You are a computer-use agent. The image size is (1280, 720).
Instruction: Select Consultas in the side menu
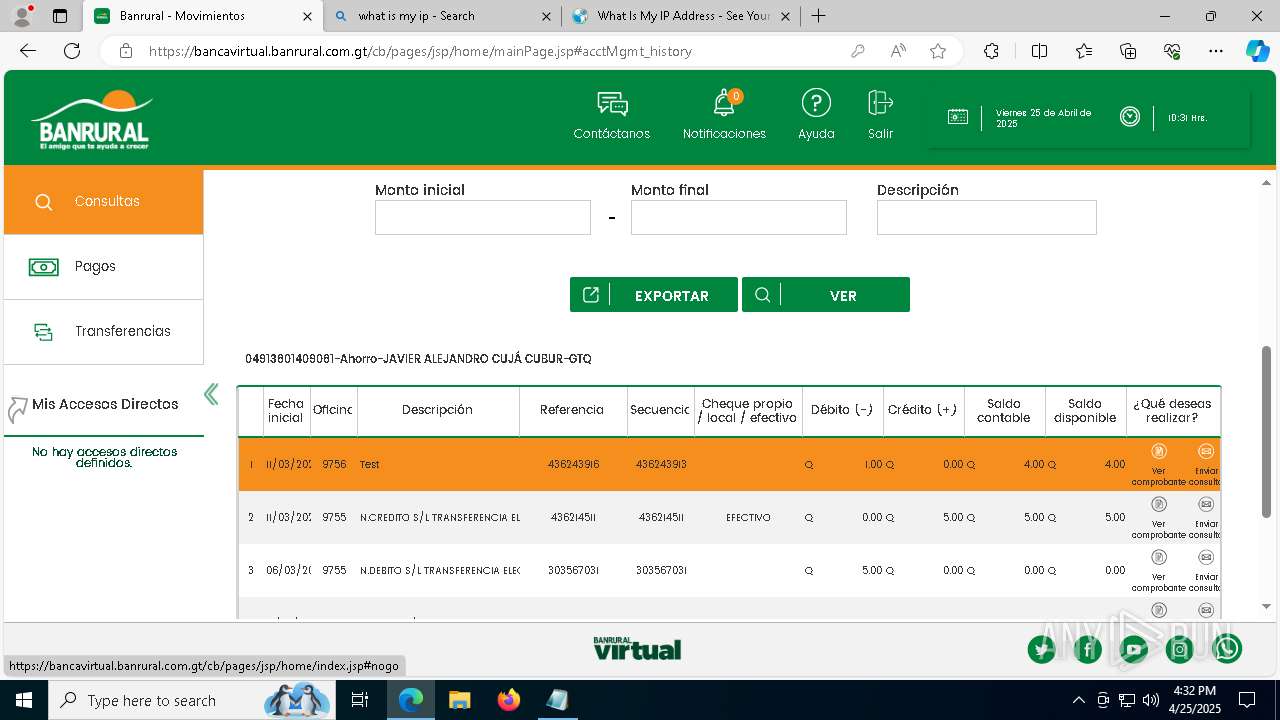pos(104,202)
